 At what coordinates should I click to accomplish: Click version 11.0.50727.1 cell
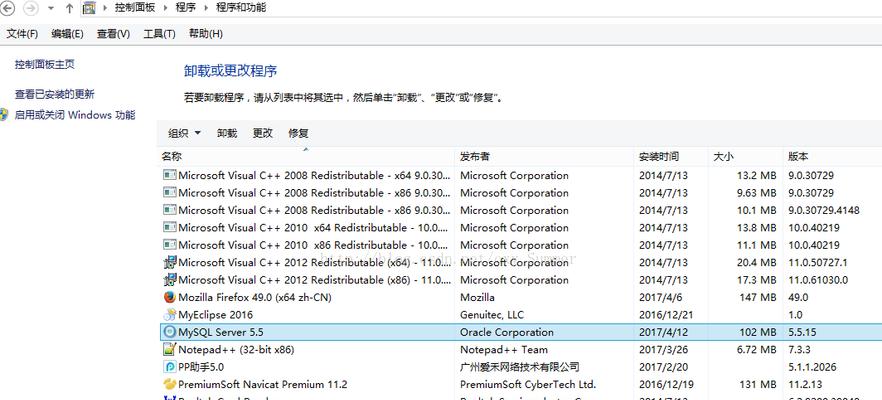[x=818, y=262]
